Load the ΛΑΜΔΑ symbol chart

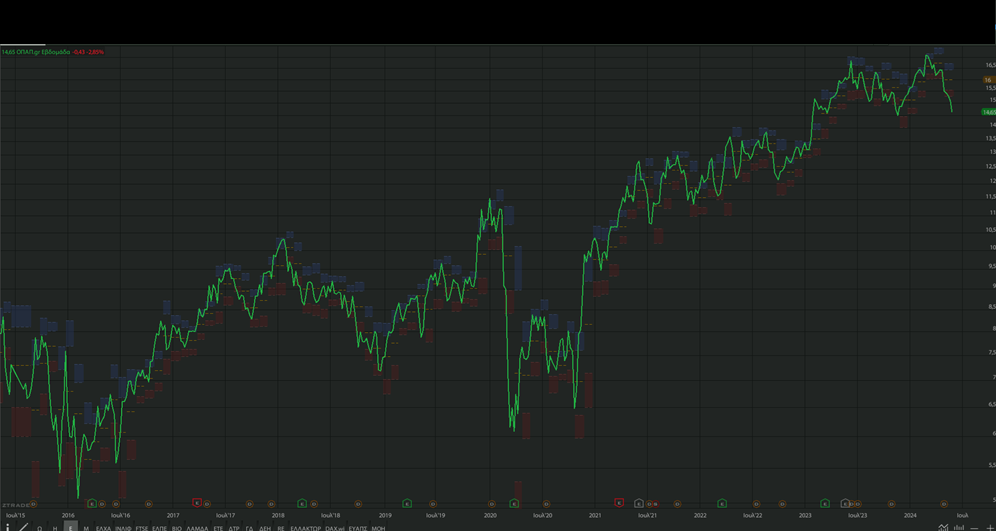coord(198,528)
